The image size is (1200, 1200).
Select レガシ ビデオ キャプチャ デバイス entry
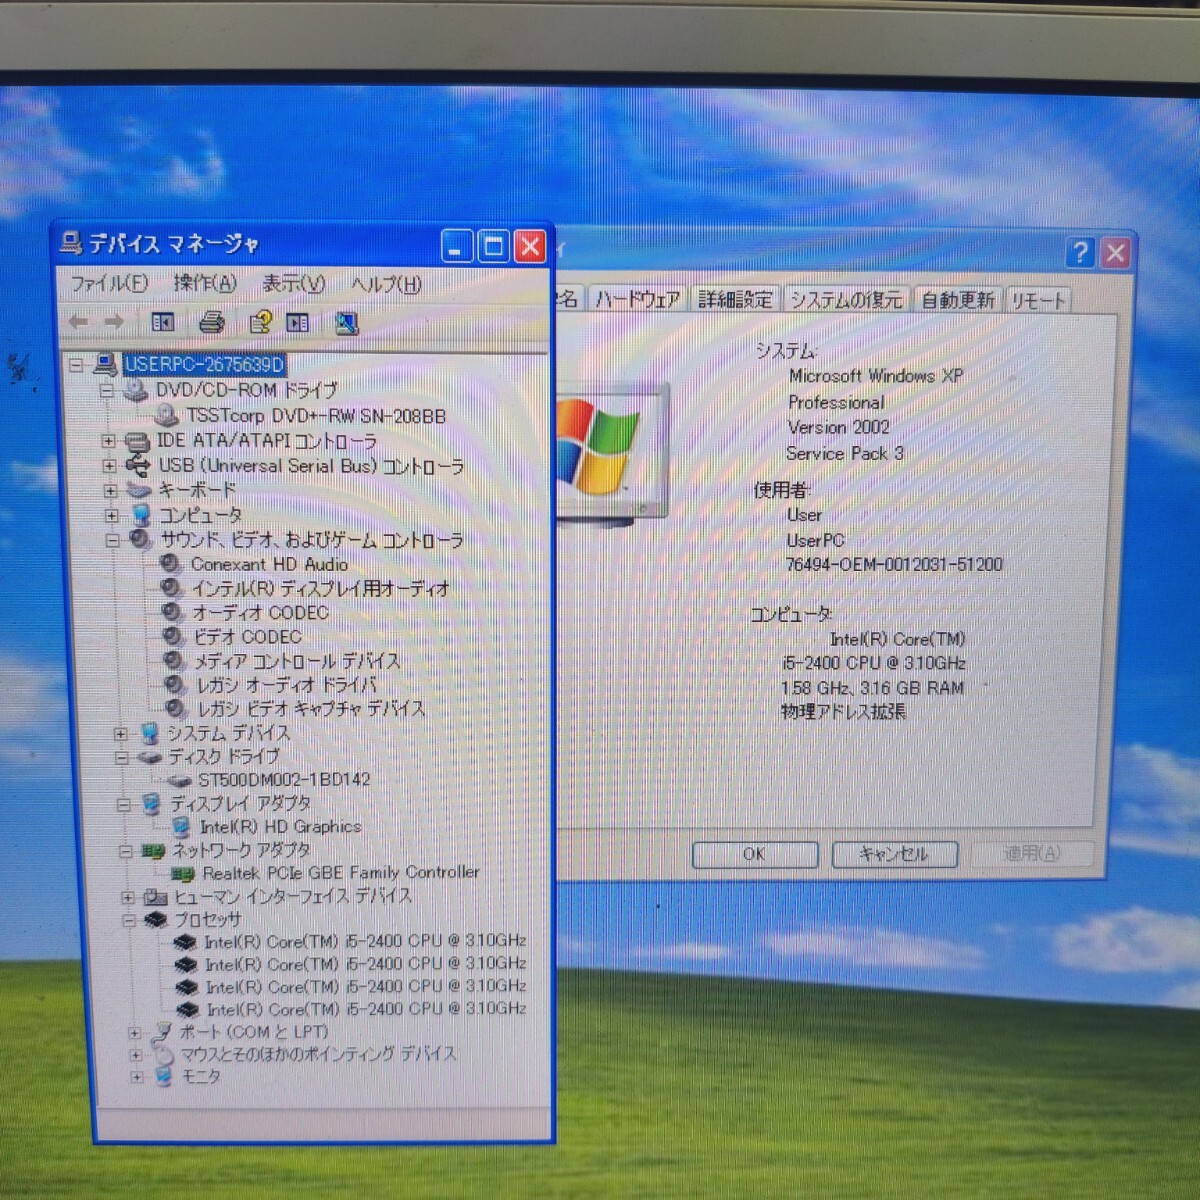pyautogui.click(x=311, y=708)
